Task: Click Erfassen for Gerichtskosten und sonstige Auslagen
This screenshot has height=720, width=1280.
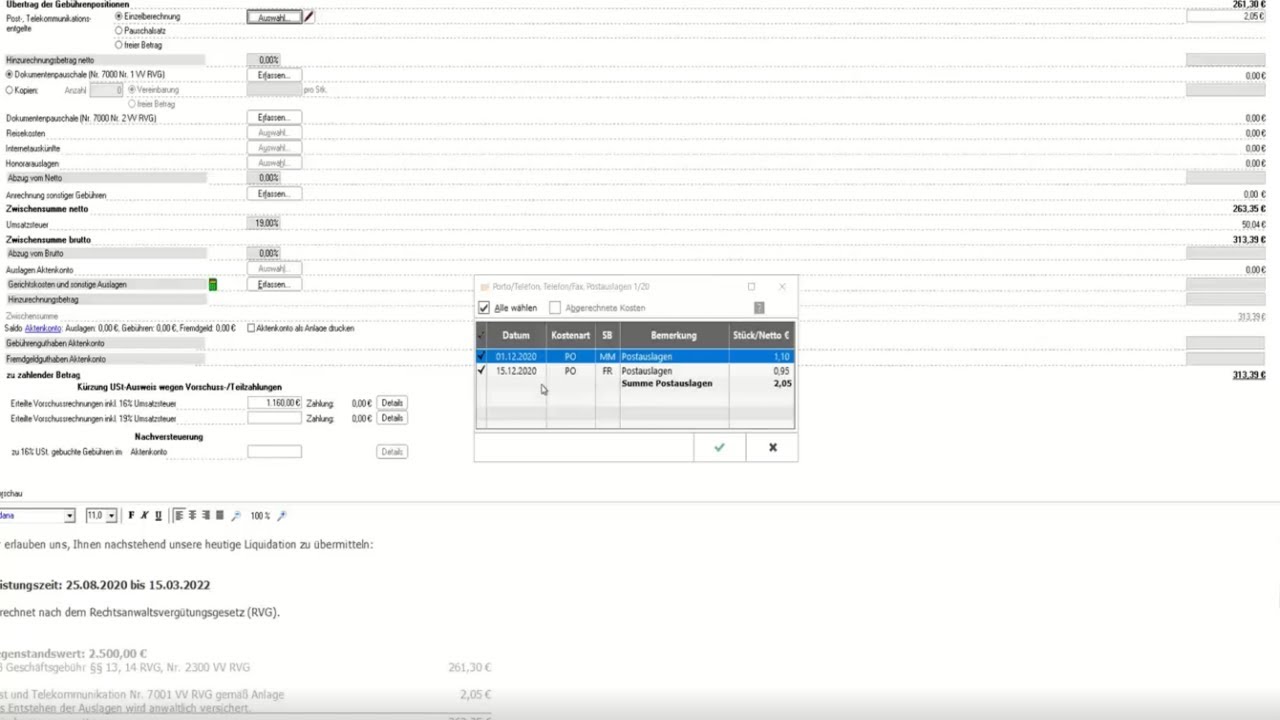Action: click(x=274, y=285)
